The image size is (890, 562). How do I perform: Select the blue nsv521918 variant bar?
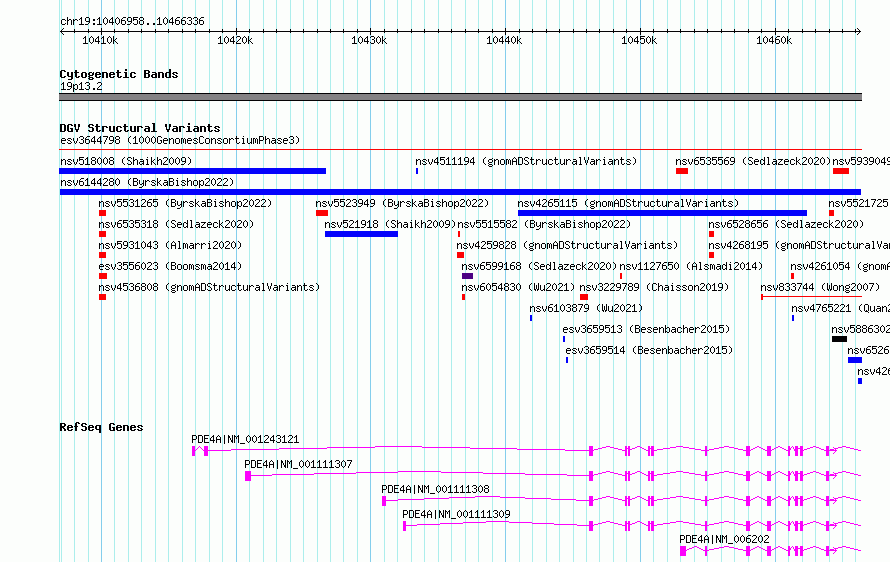tap(361, 234)
